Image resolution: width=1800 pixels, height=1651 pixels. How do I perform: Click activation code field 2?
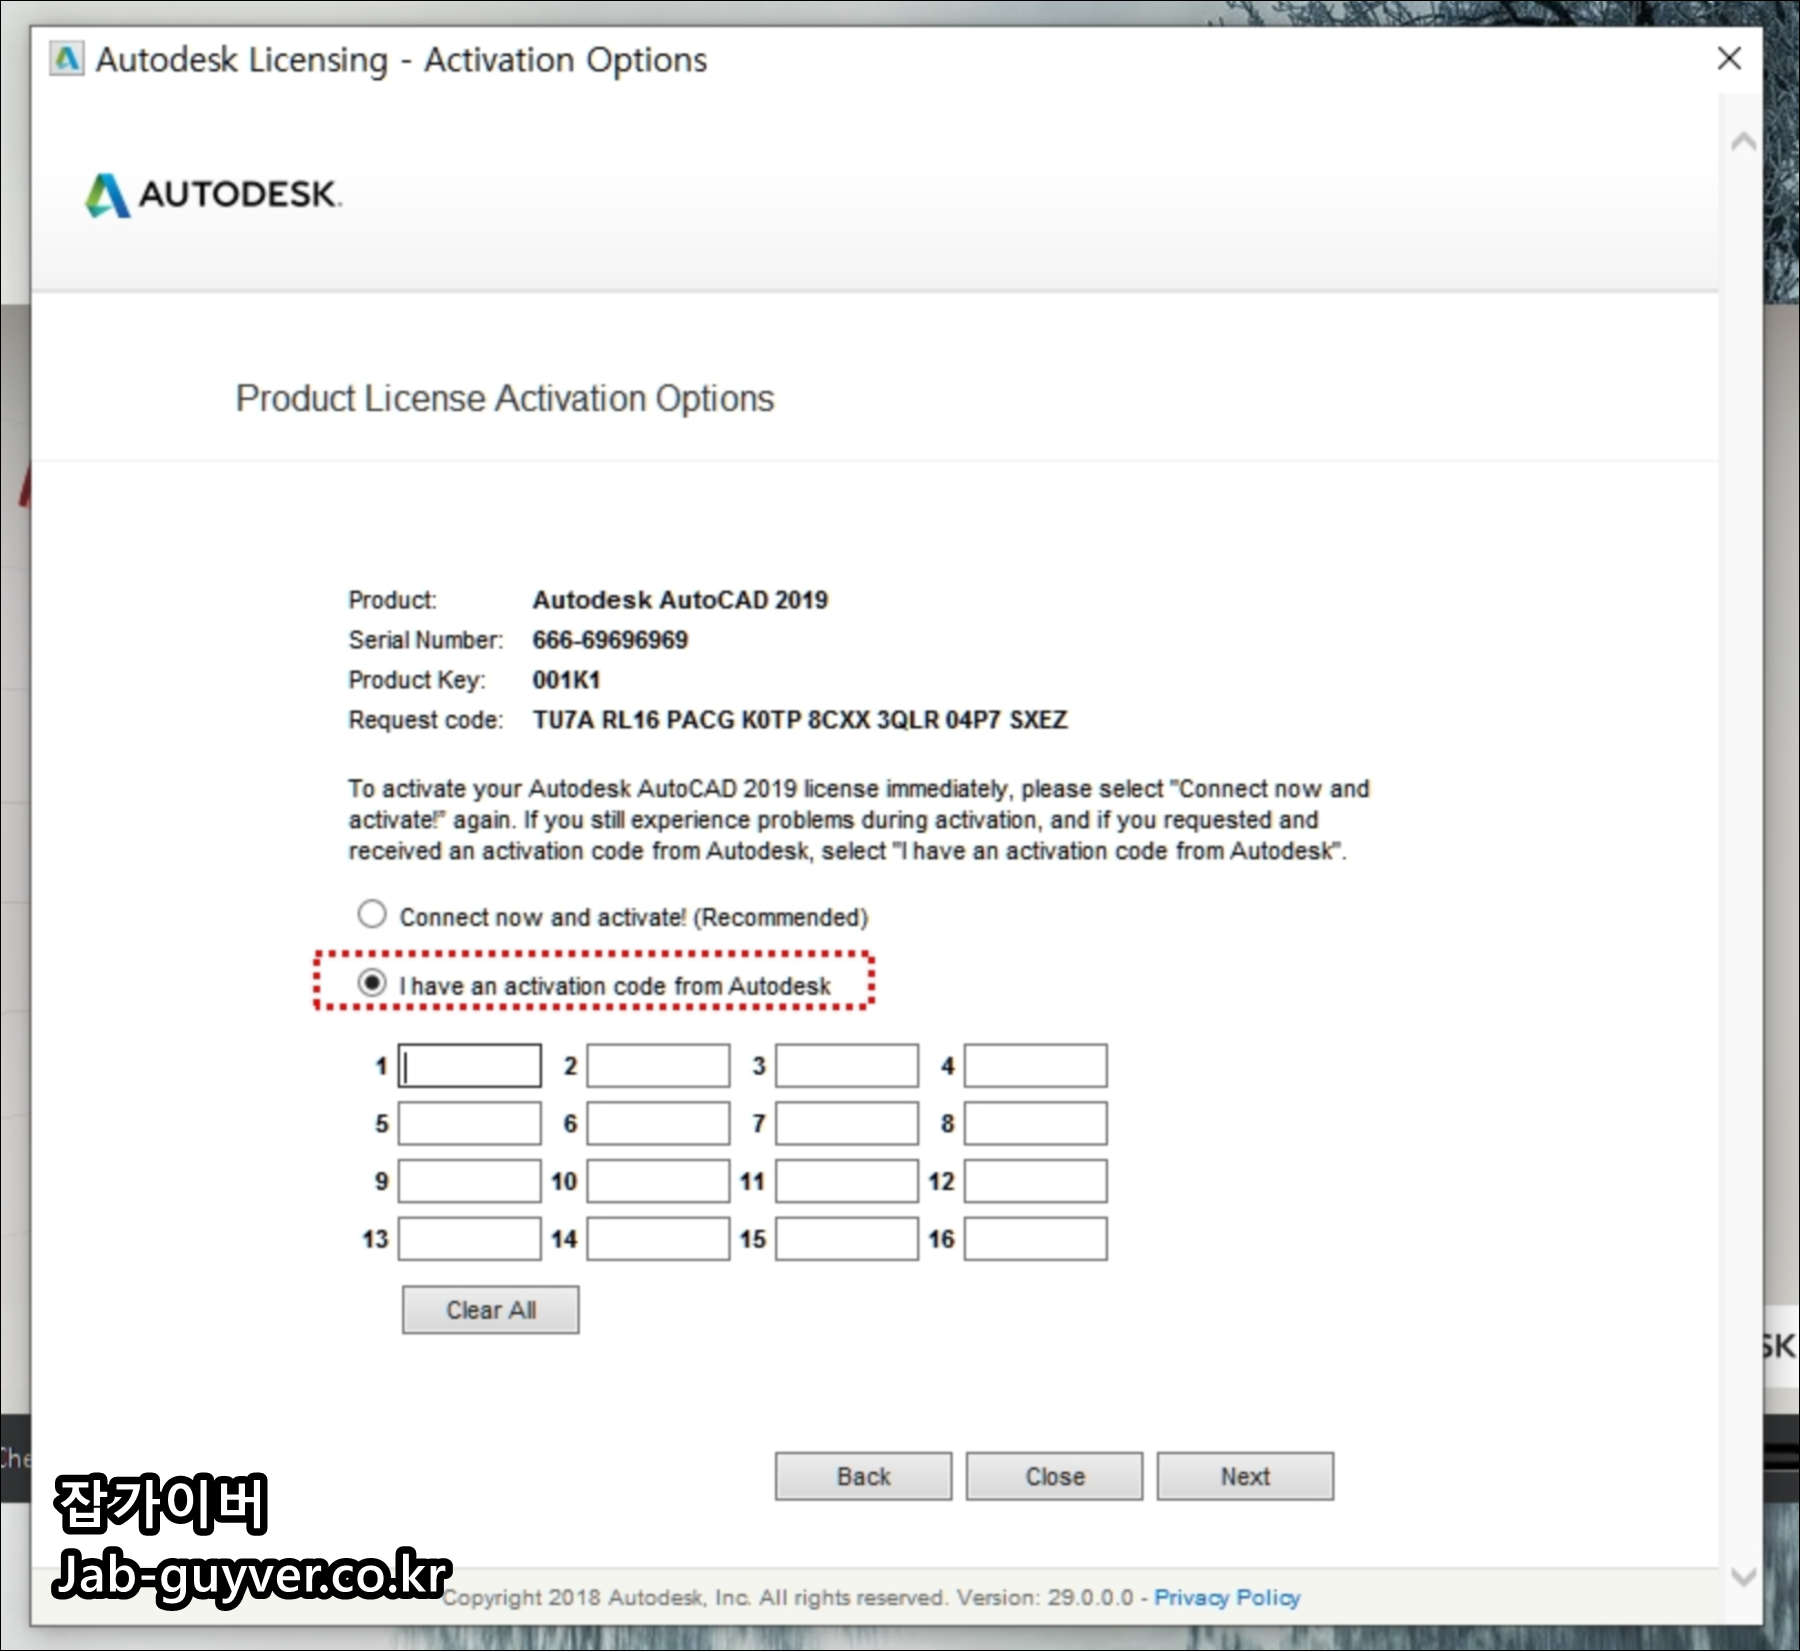[658, 1066]
